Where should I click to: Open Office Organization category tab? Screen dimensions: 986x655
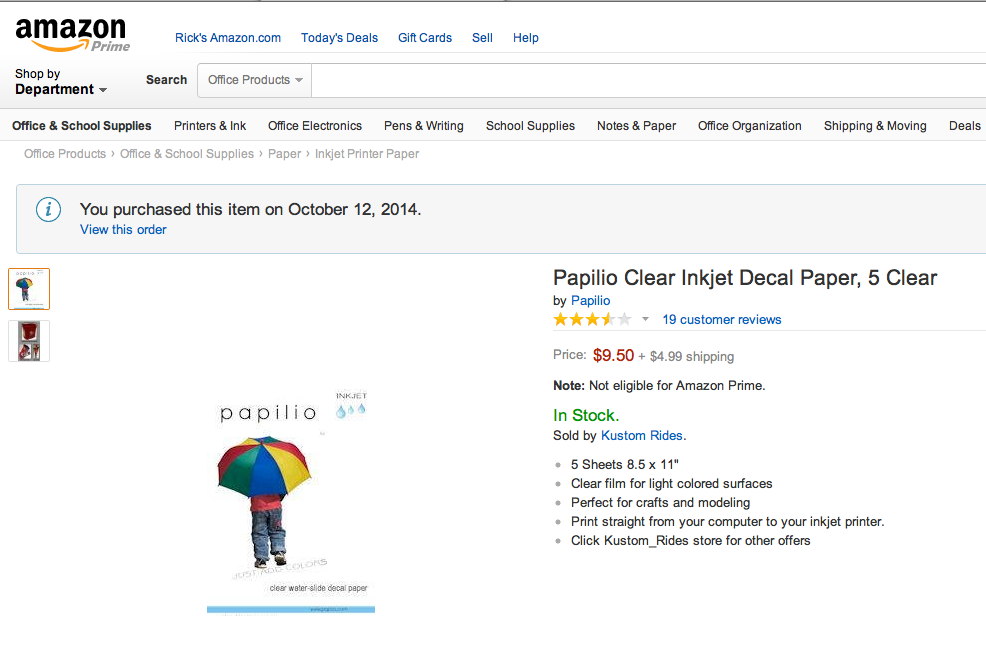pyautogui.click(x=750, y=126)
